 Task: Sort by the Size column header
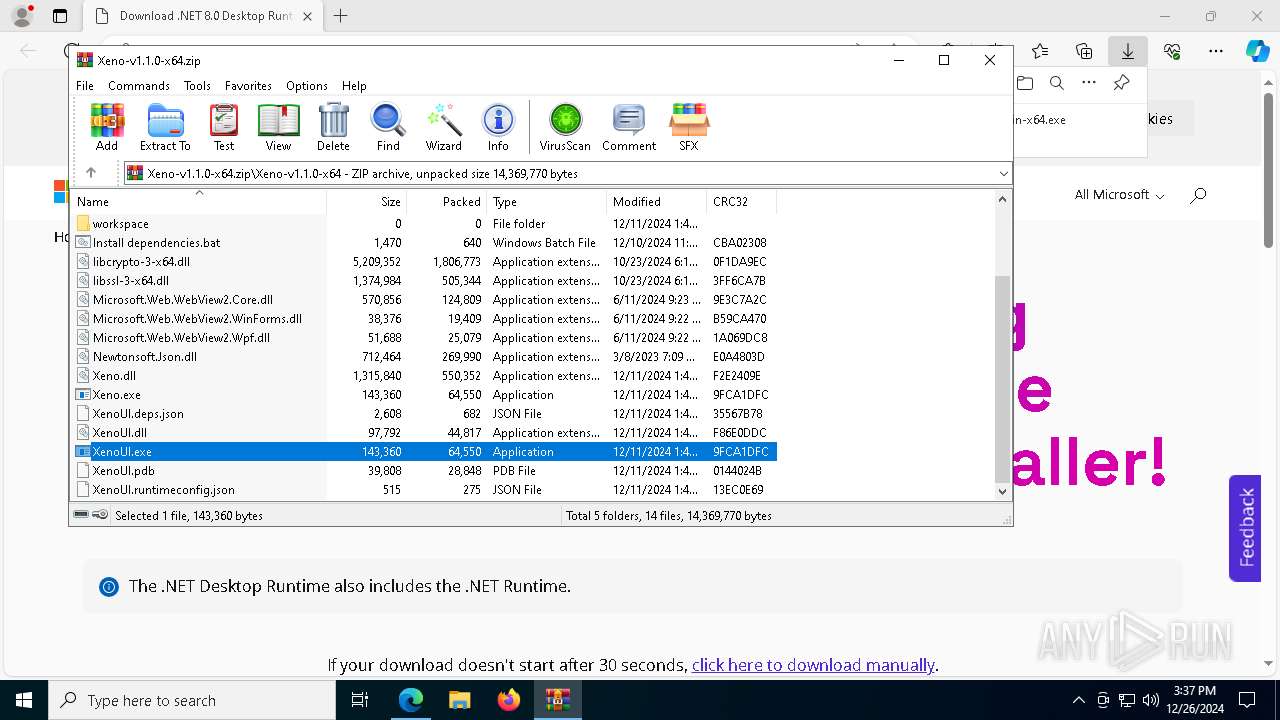pyautogui.click(x=367, y=201)
